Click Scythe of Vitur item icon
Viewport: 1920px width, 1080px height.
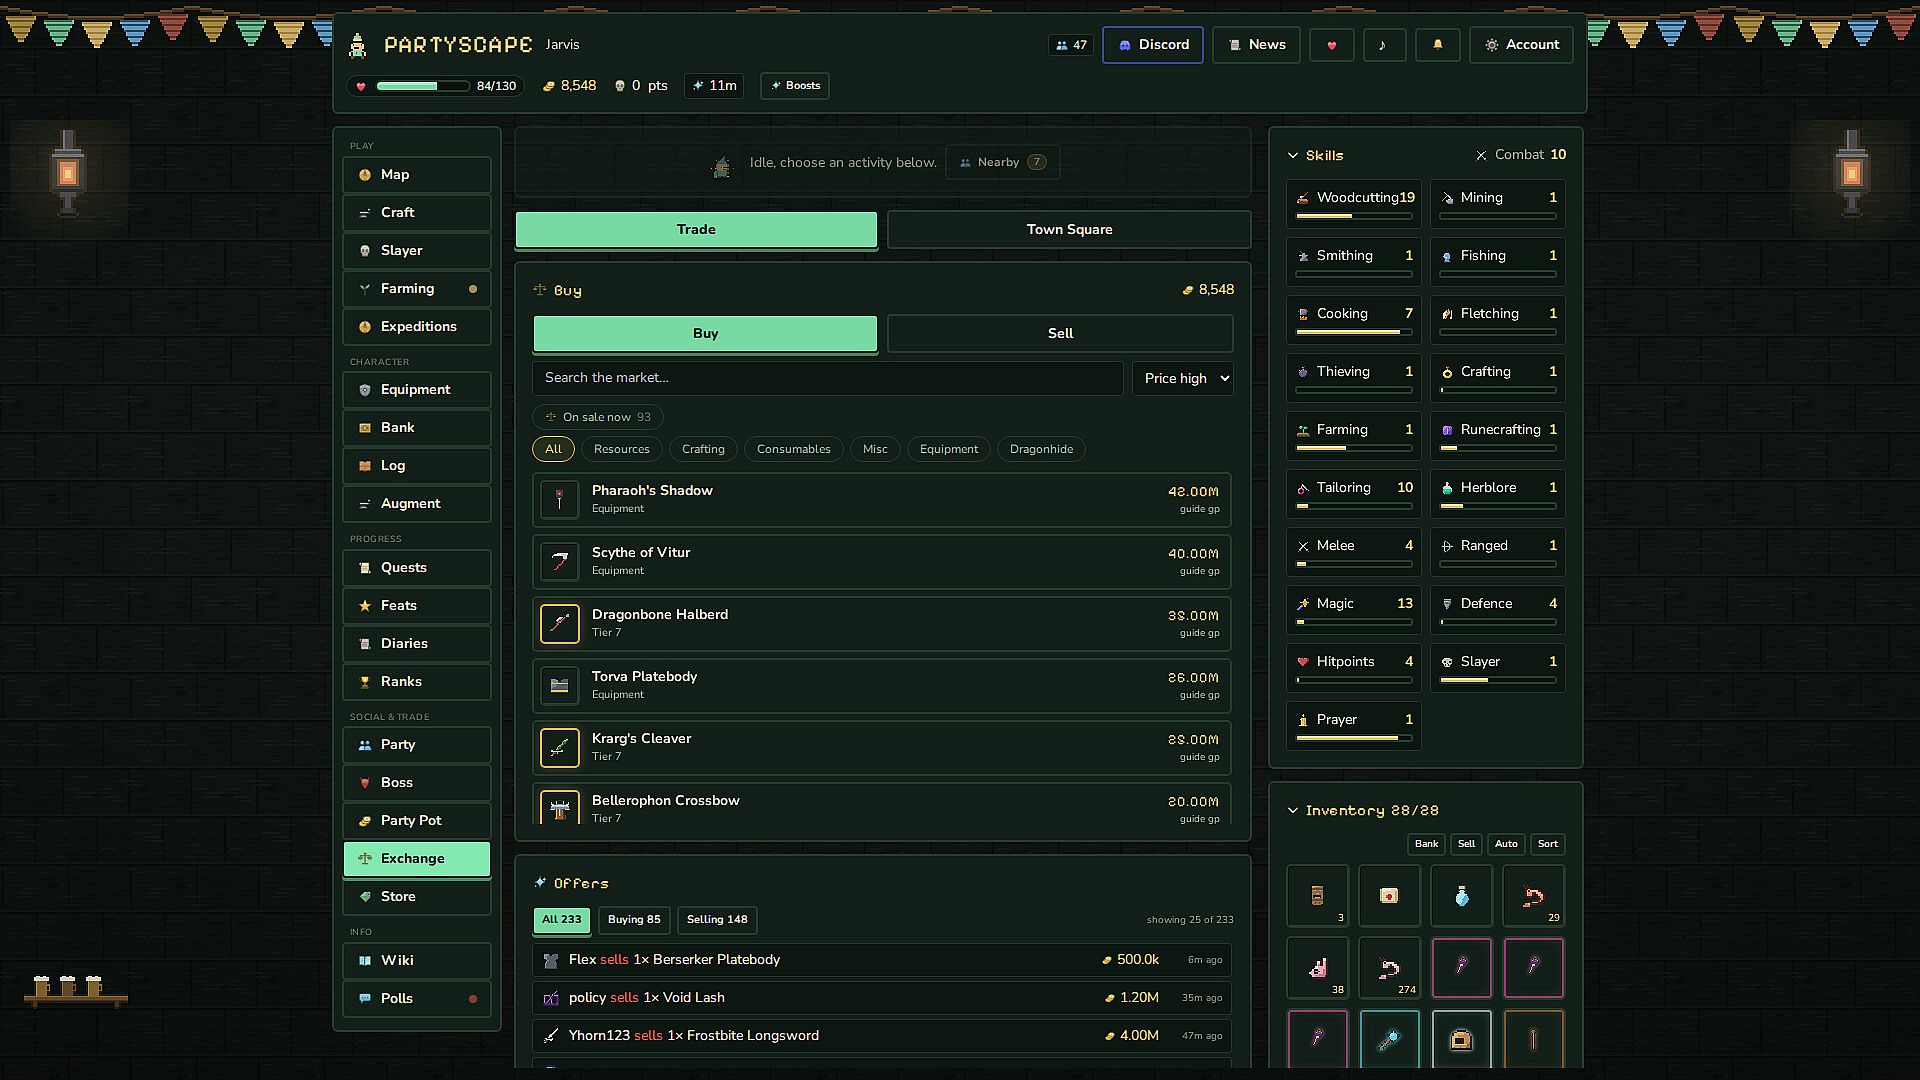559,561
